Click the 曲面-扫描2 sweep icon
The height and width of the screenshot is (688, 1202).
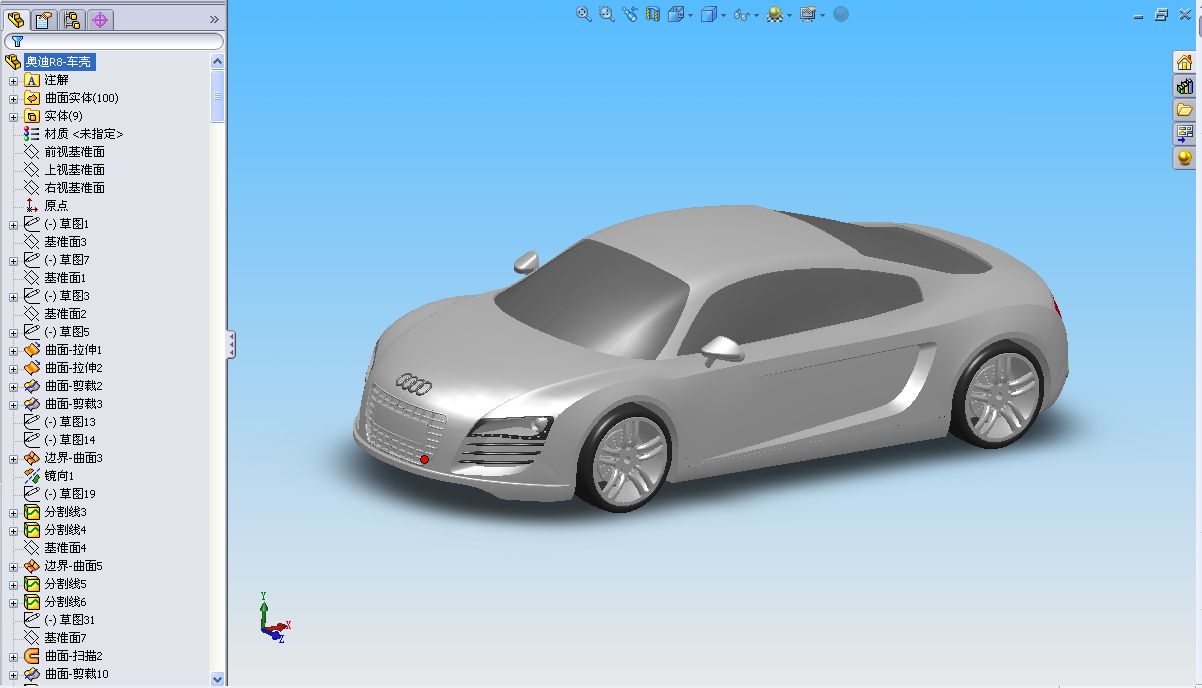click(32, 656)
